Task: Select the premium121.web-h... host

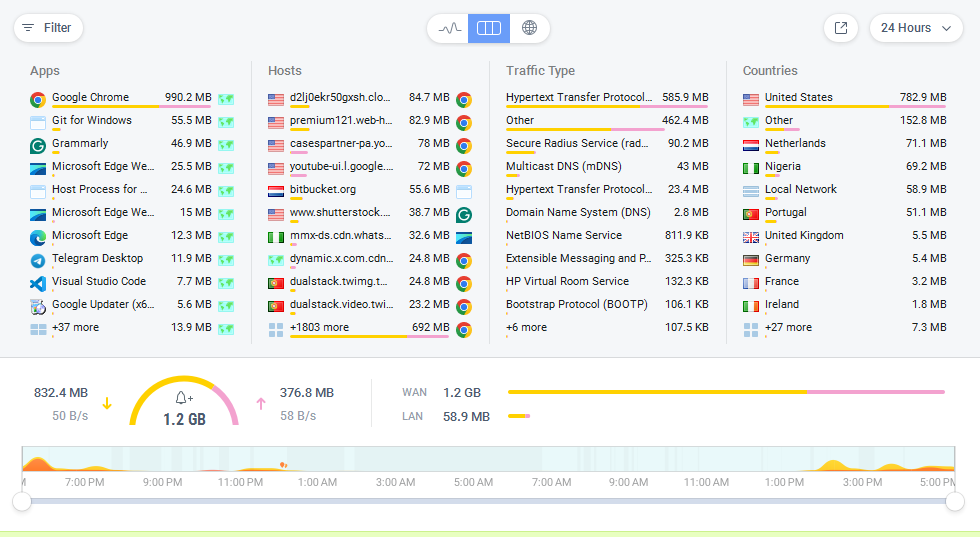Action: click(369, 121)
